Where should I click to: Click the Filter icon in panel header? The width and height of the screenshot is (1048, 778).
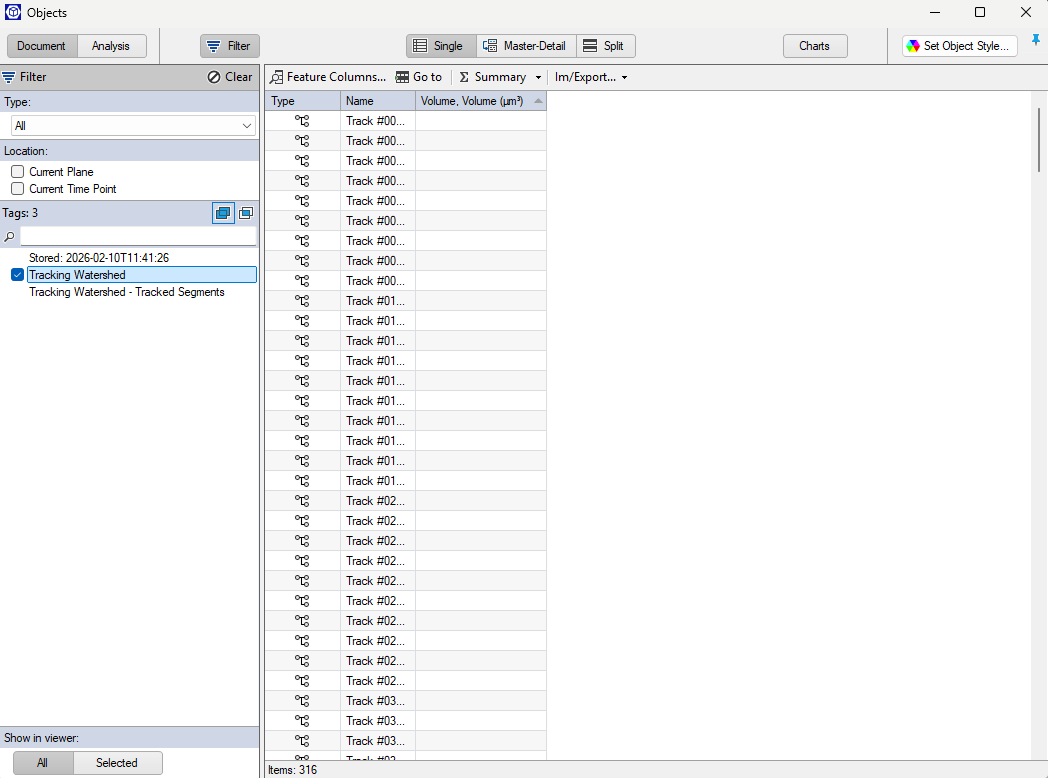point(10,76)
